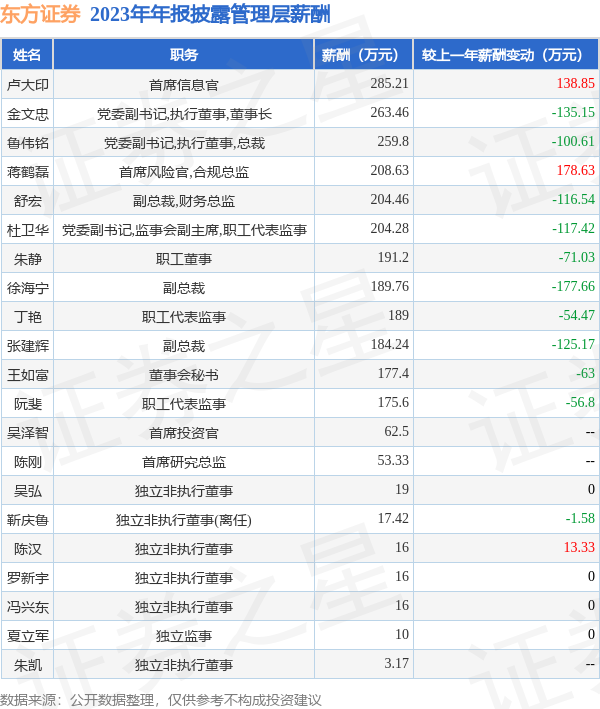Click position 董事会秘书
This screenshot has width=600, height=709.
point(184,375)
